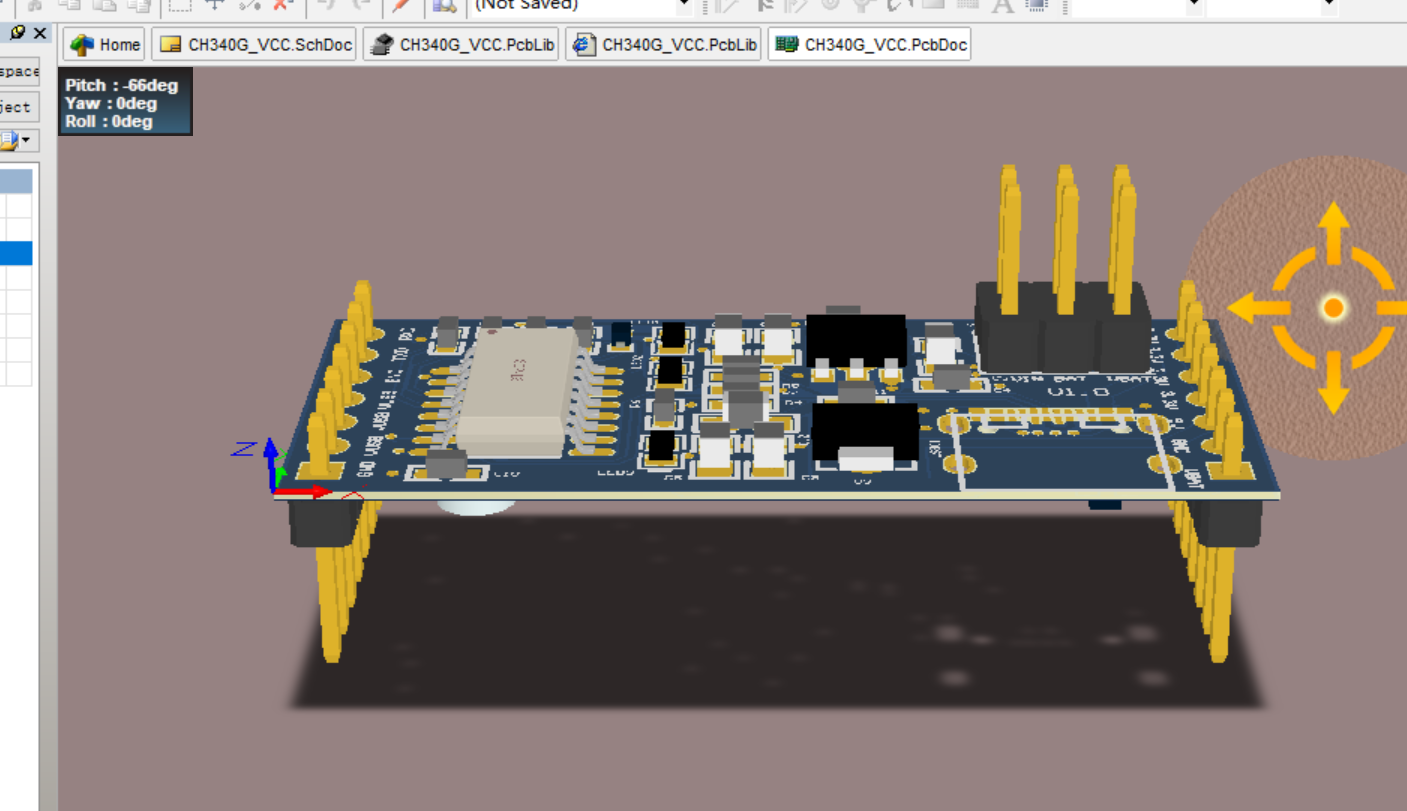The height and width of the screenshot is (811, 1407).
Task: Open the CH340G_VCC.PcbLib tab with chip icon
Action: click(x=460, y=45)
